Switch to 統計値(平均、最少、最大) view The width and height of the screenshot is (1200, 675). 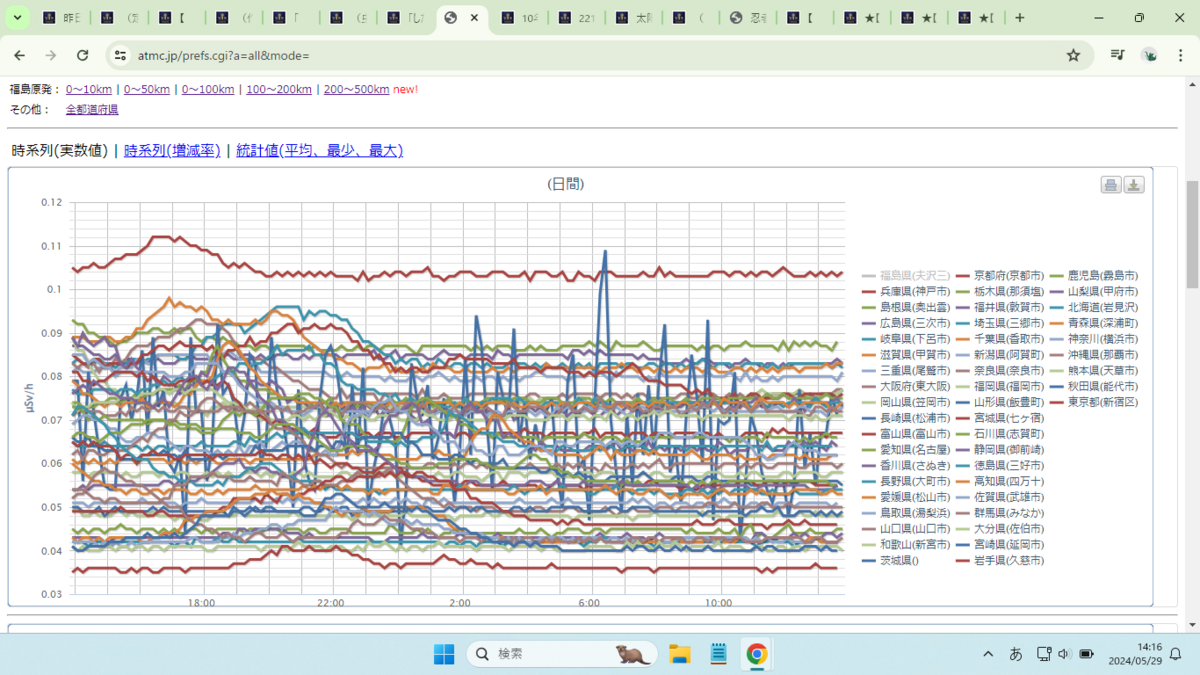[x=319, y=151]
